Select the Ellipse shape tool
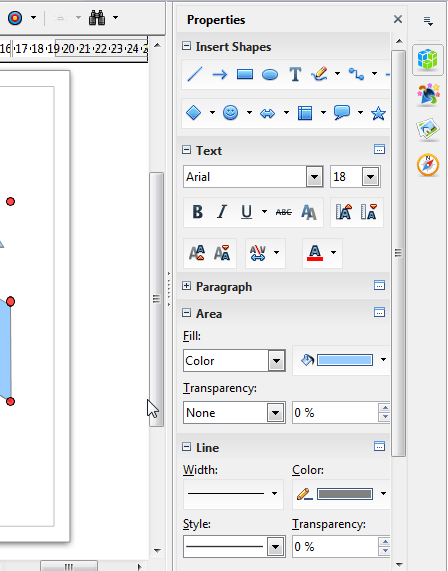Image resolution: width=448 pixels, height=571 pixels. [270, 75]
